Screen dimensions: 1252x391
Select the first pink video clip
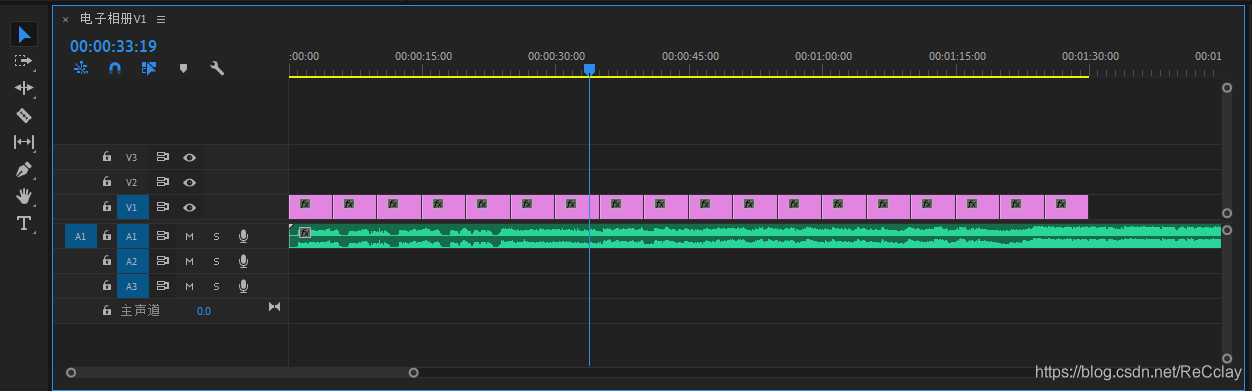[x=310, y=207]
